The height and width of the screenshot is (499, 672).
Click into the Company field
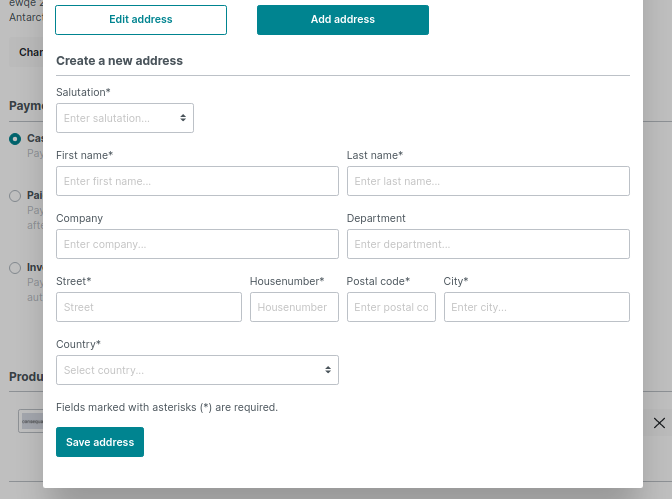click(197, 244)
